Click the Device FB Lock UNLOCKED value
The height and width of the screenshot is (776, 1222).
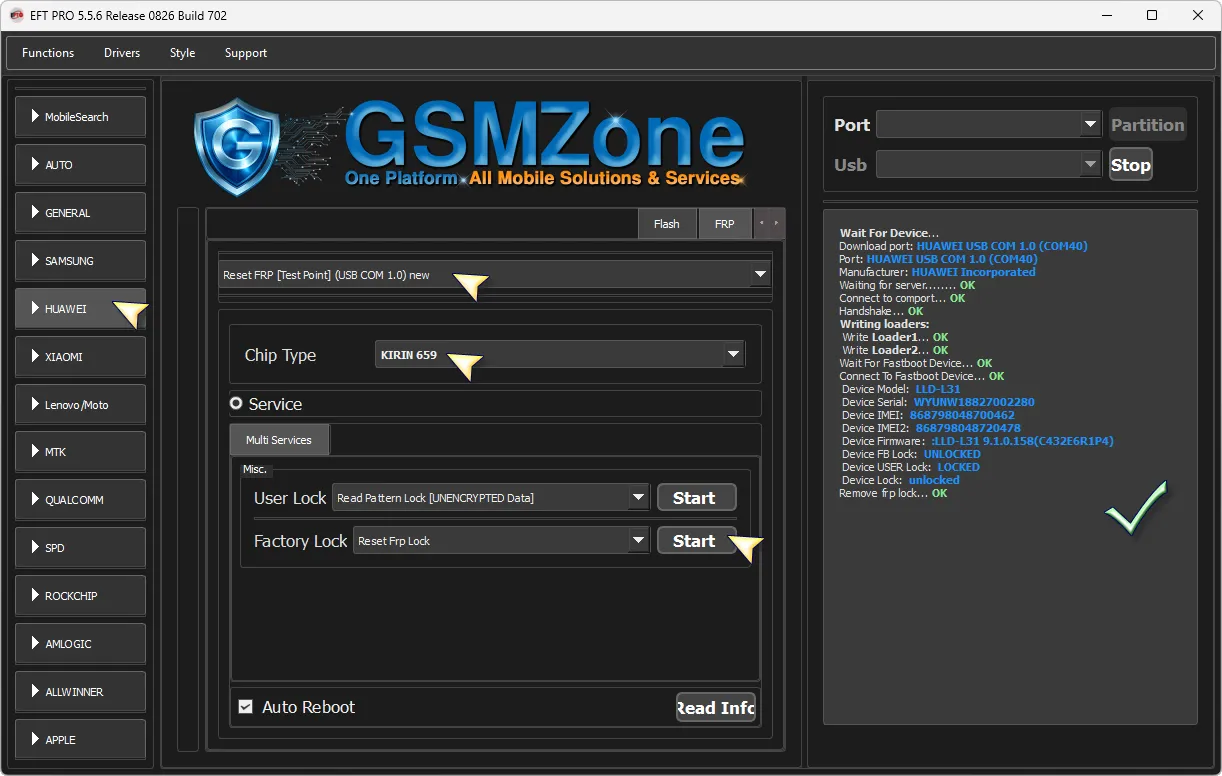pyautogui.click(x=952, y=454)
